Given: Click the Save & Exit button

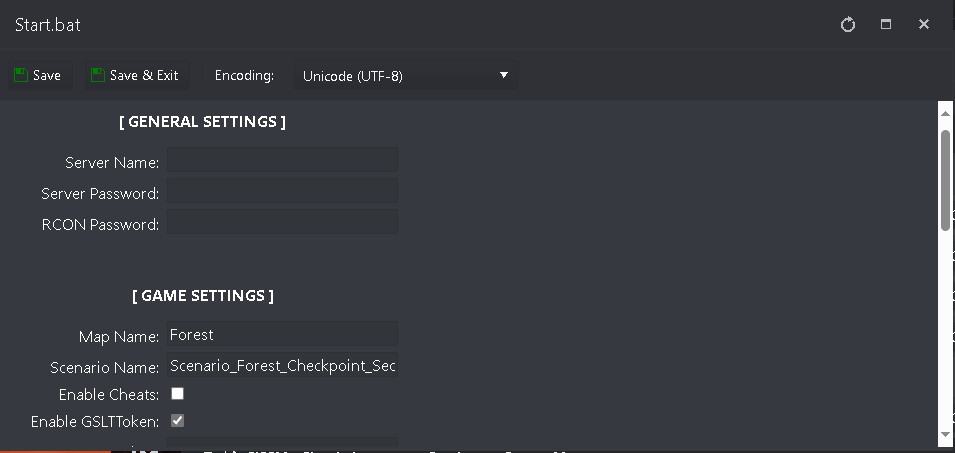Looking at the screenshot, I should tap(136, 76).
